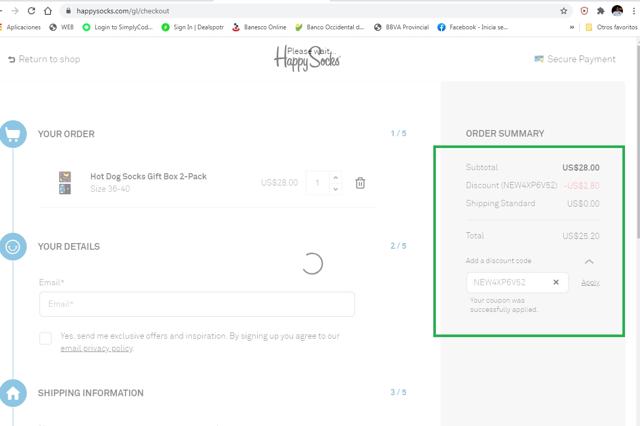Click the address bar URL
This screenshot has width=640, height=426.
tap(123, 11)
